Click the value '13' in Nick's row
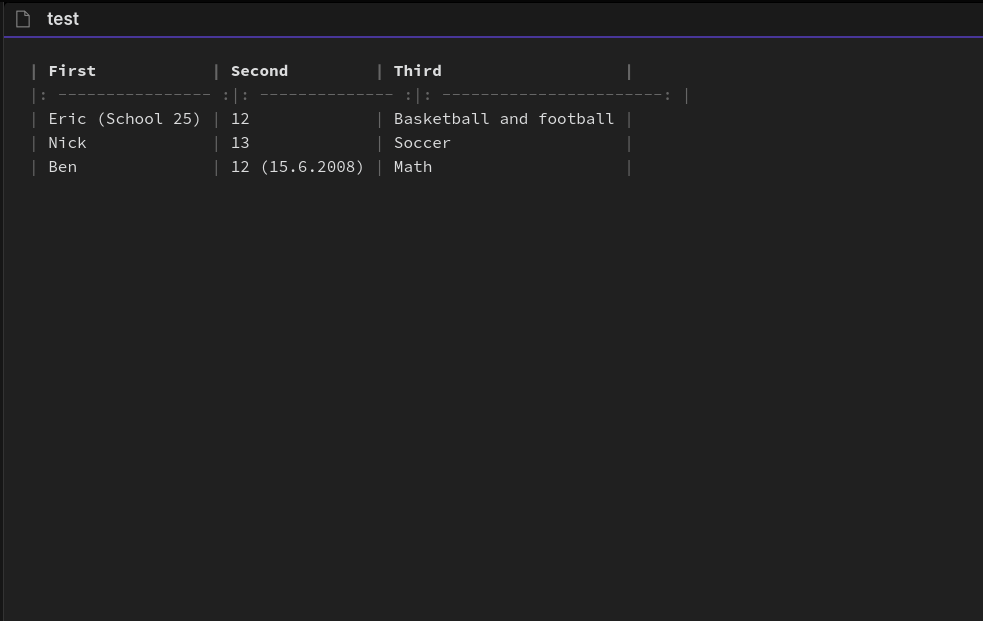 tap(240, 142)
